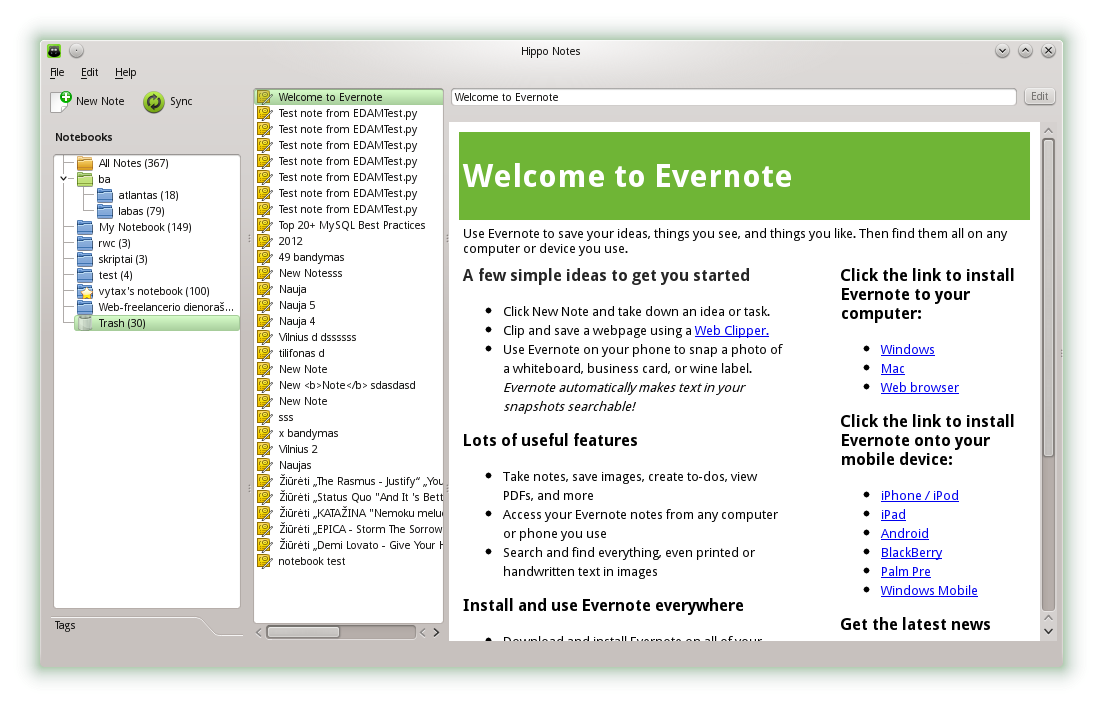
Task: Click note icon beside Welcome to Evernote
Action: (264, 97)
